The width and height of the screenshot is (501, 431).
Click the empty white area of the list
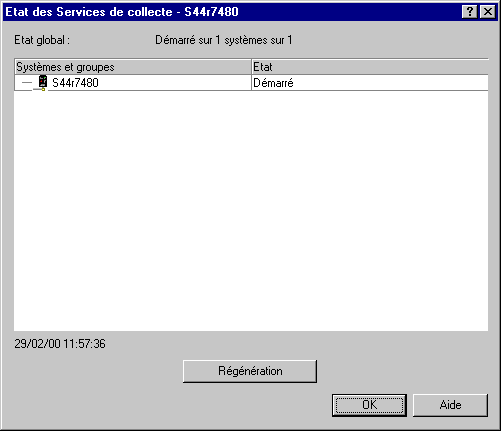point(251,211)
